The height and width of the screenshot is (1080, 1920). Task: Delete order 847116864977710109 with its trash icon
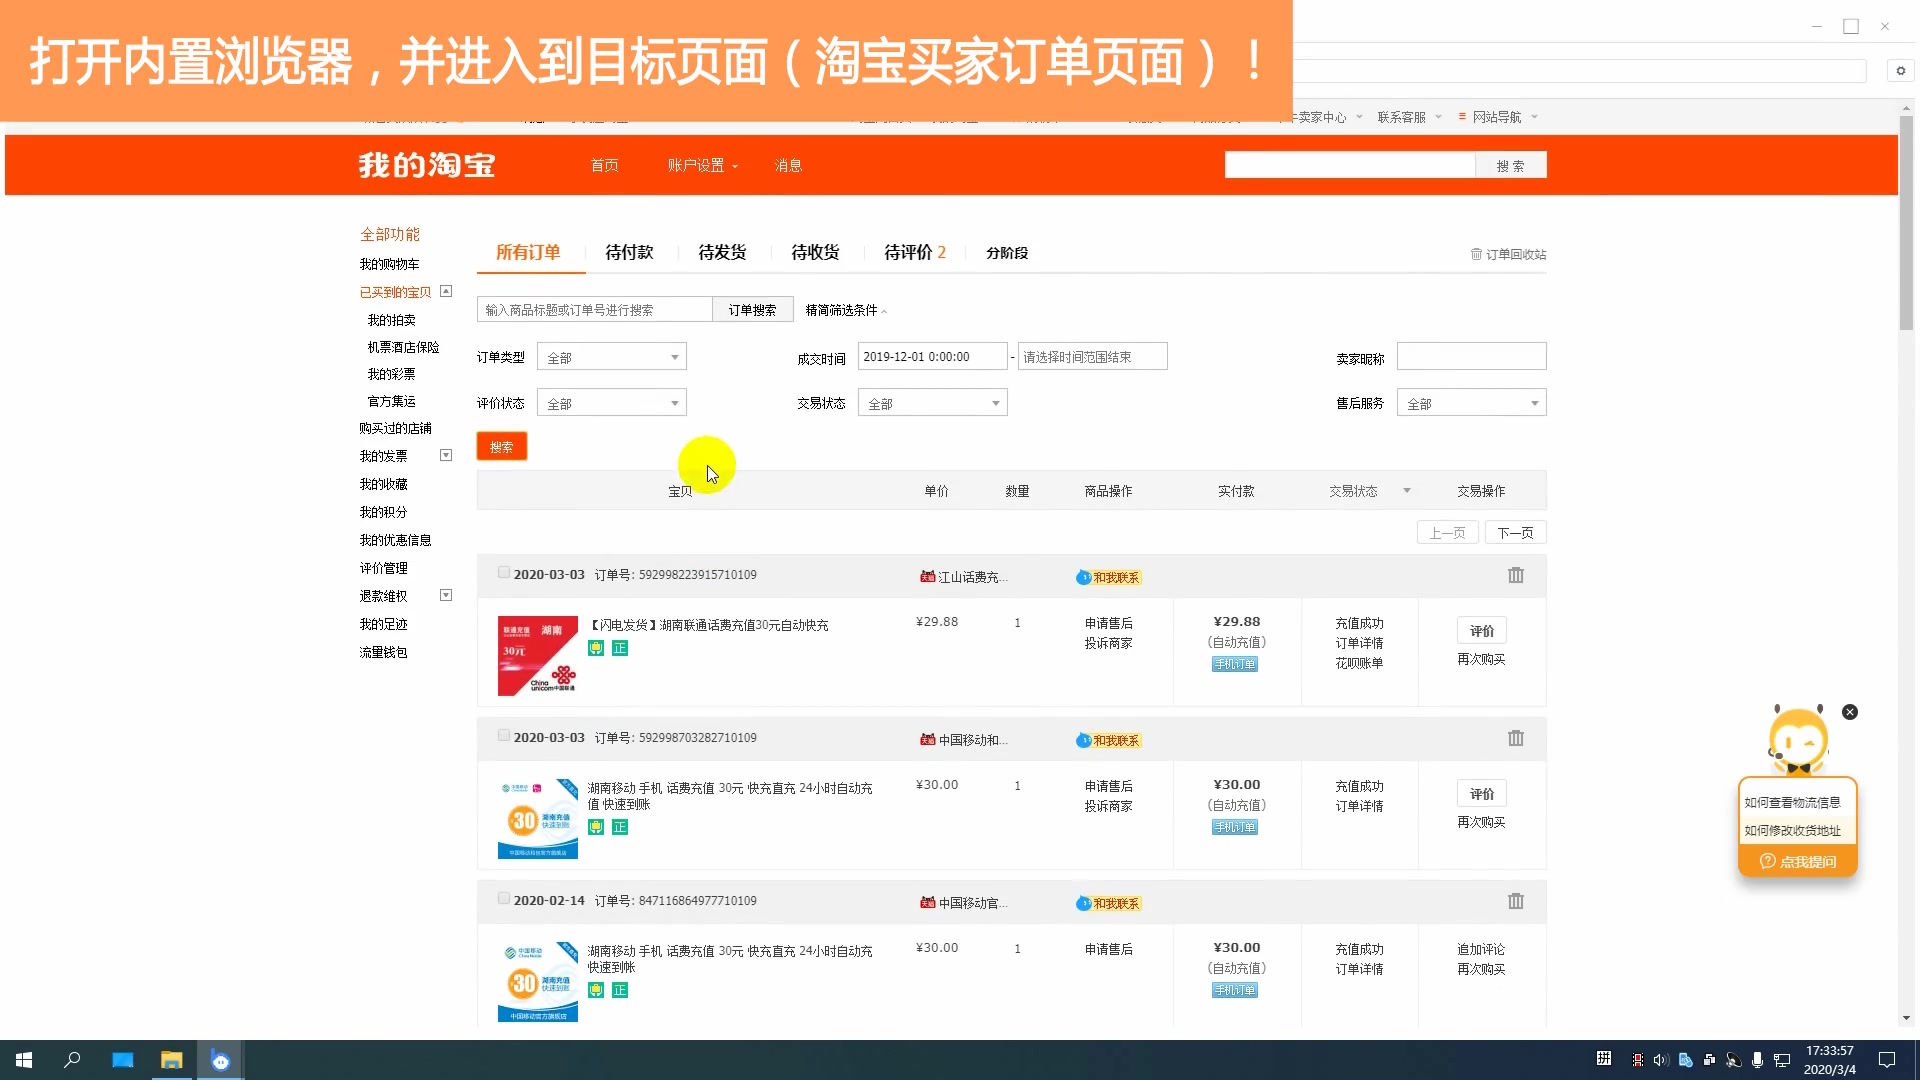tap(1516, 901)
